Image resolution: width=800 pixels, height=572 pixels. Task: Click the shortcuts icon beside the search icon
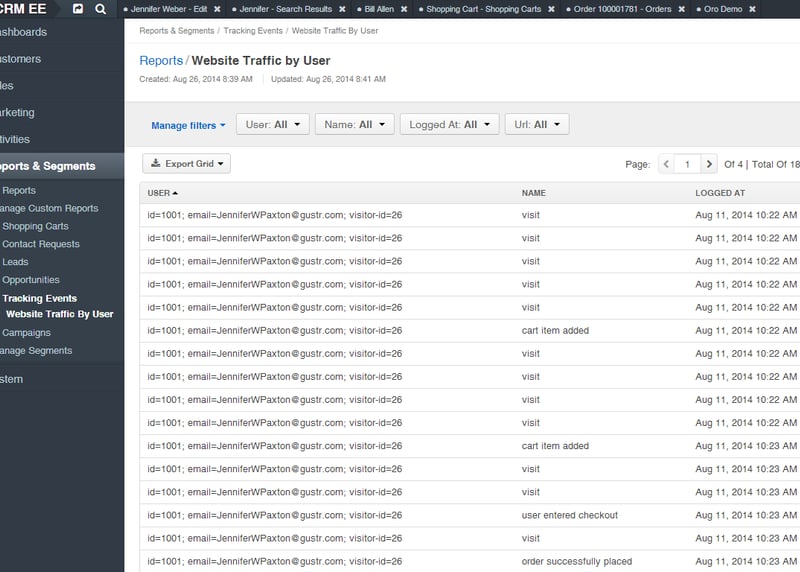click(78, 9)
